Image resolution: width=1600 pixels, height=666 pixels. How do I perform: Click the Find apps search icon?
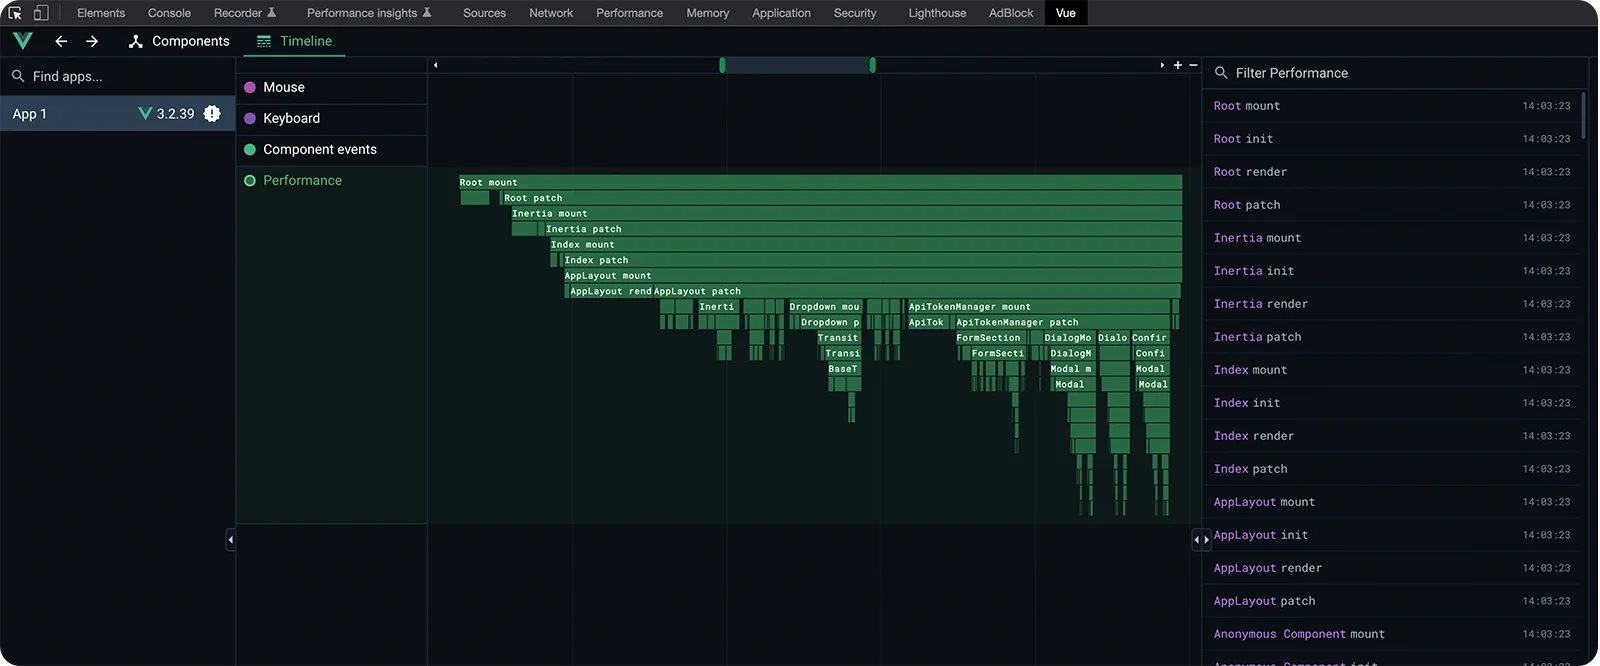[18, 76]
